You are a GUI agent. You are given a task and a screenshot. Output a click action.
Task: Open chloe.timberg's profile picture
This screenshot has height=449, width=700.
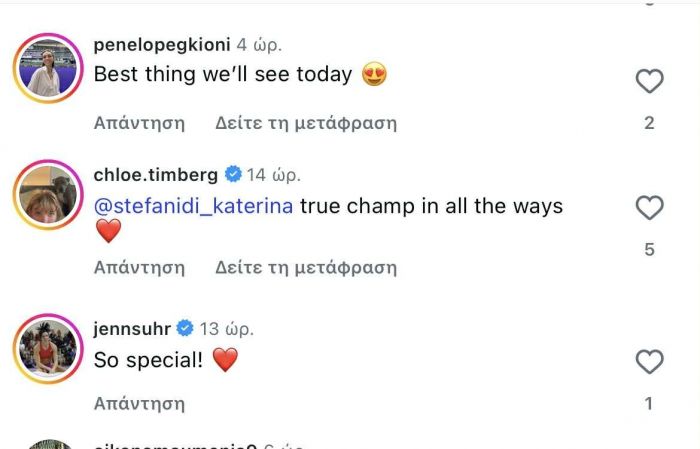[47, 193]
